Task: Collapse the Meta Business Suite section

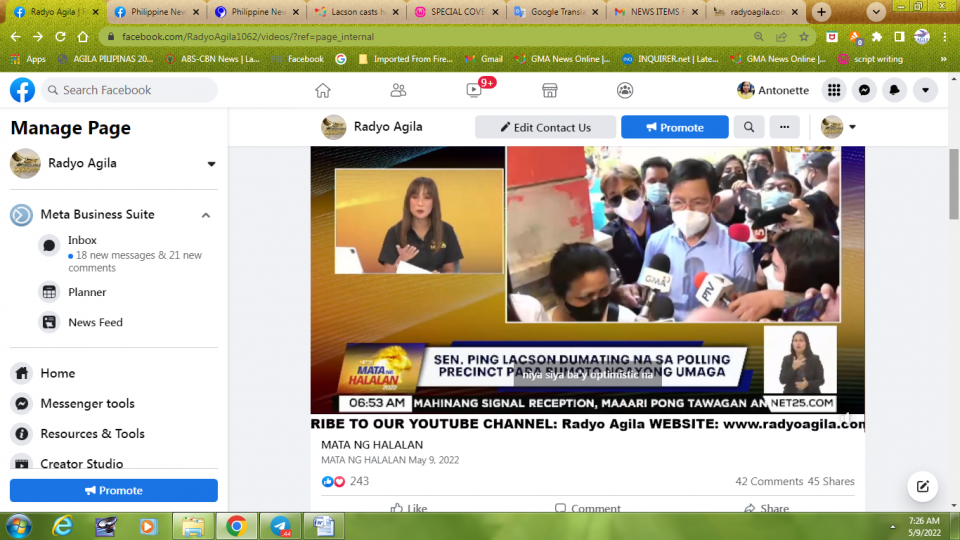Action: coord(206,215)
